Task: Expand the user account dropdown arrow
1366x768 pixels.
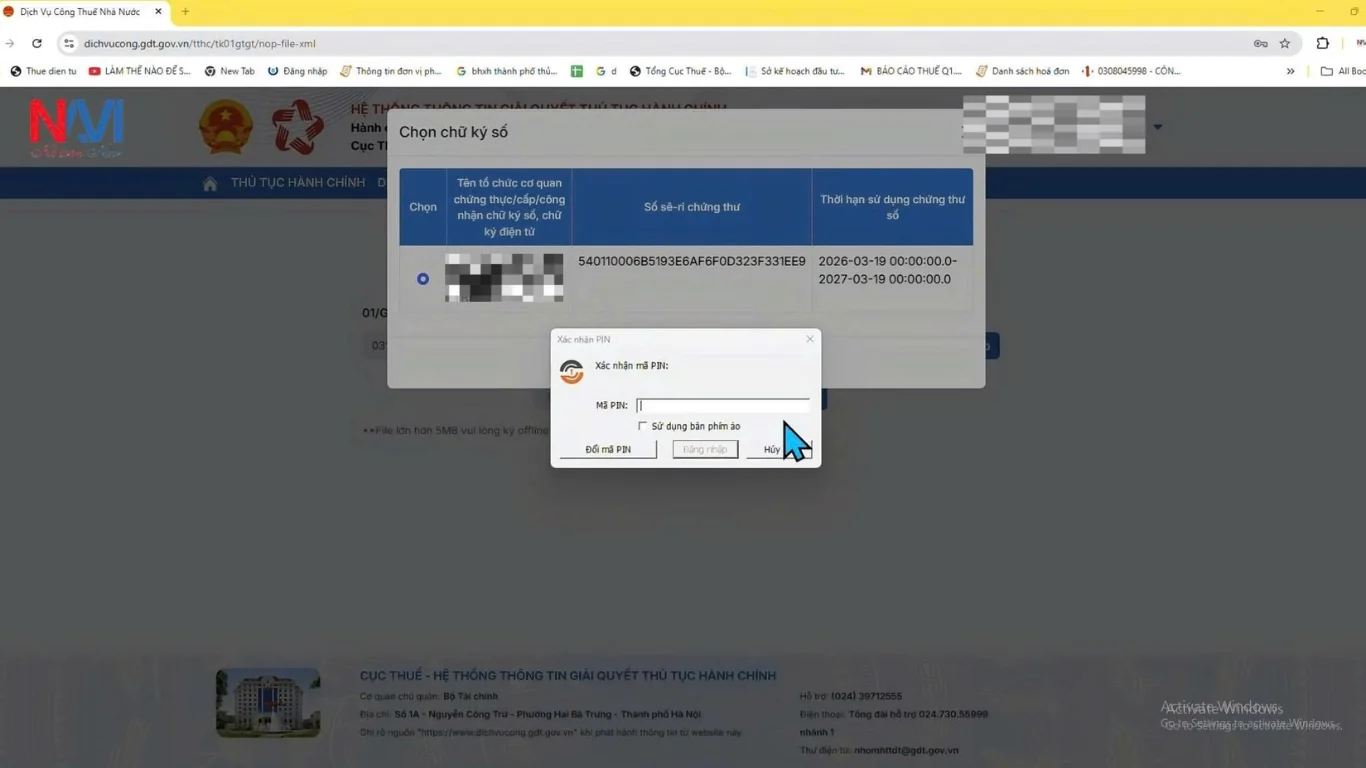Action: tap(1158, 127)
